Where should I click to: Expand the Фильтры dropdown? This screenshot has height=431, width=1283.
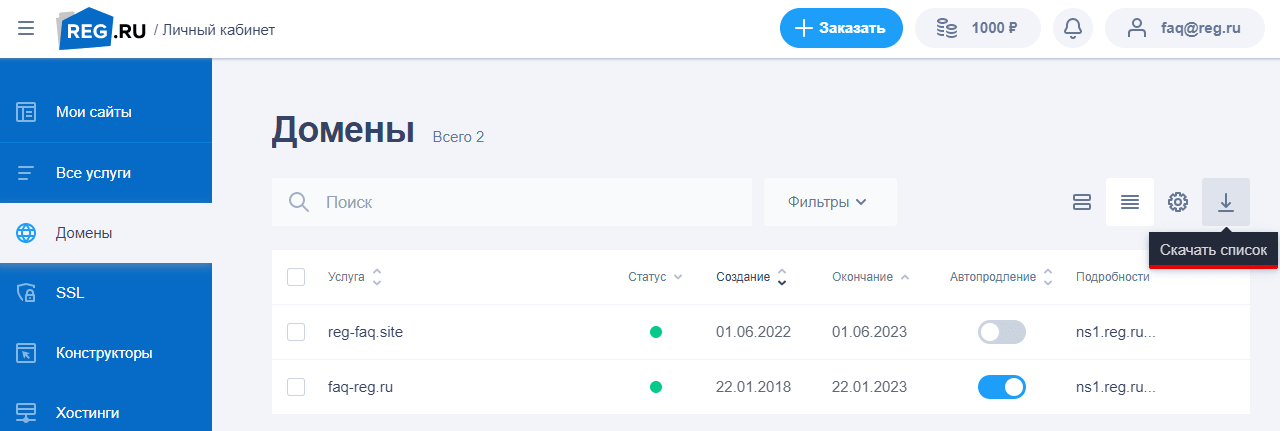[829, 202]
